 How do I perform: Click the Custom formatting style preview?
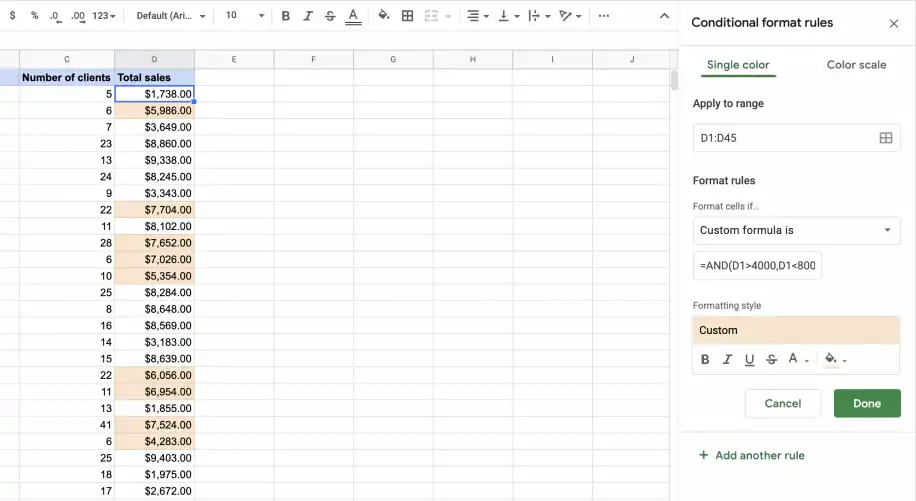796,330
